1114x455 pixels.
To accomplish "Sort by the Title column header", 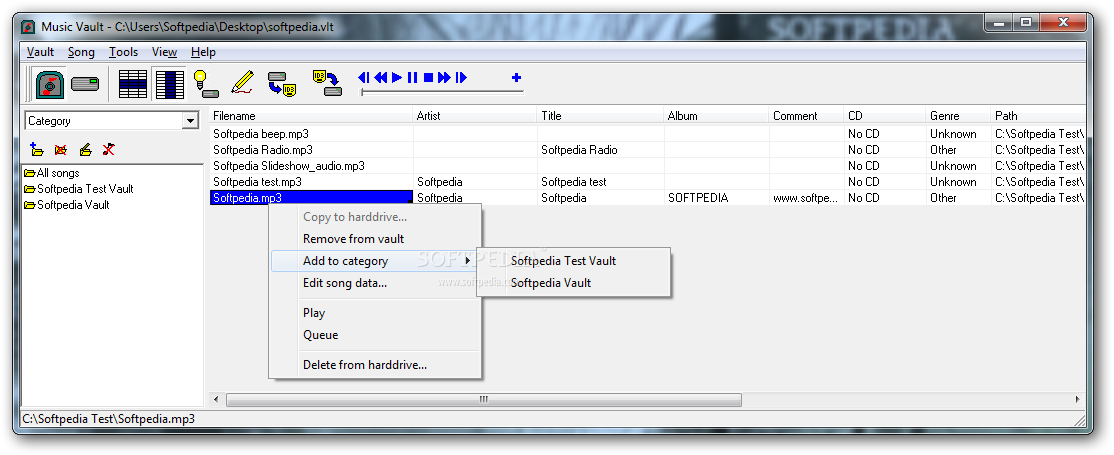I will click(600, 116).
